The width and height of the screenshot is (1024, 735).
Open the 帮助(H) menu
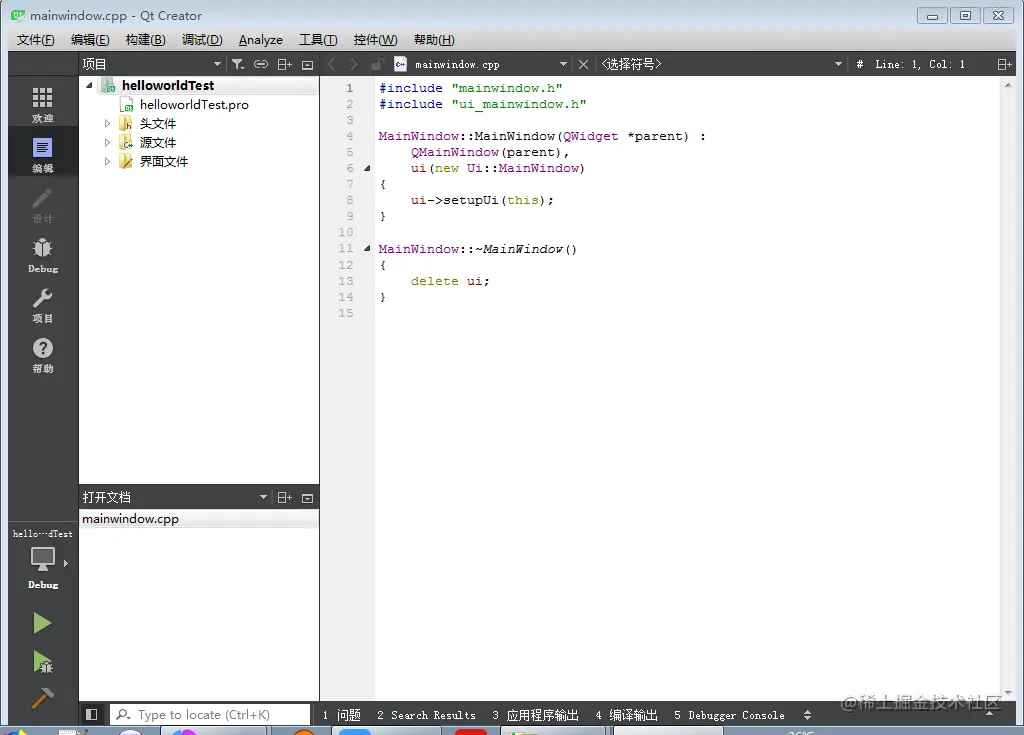[x=434, y=40]
